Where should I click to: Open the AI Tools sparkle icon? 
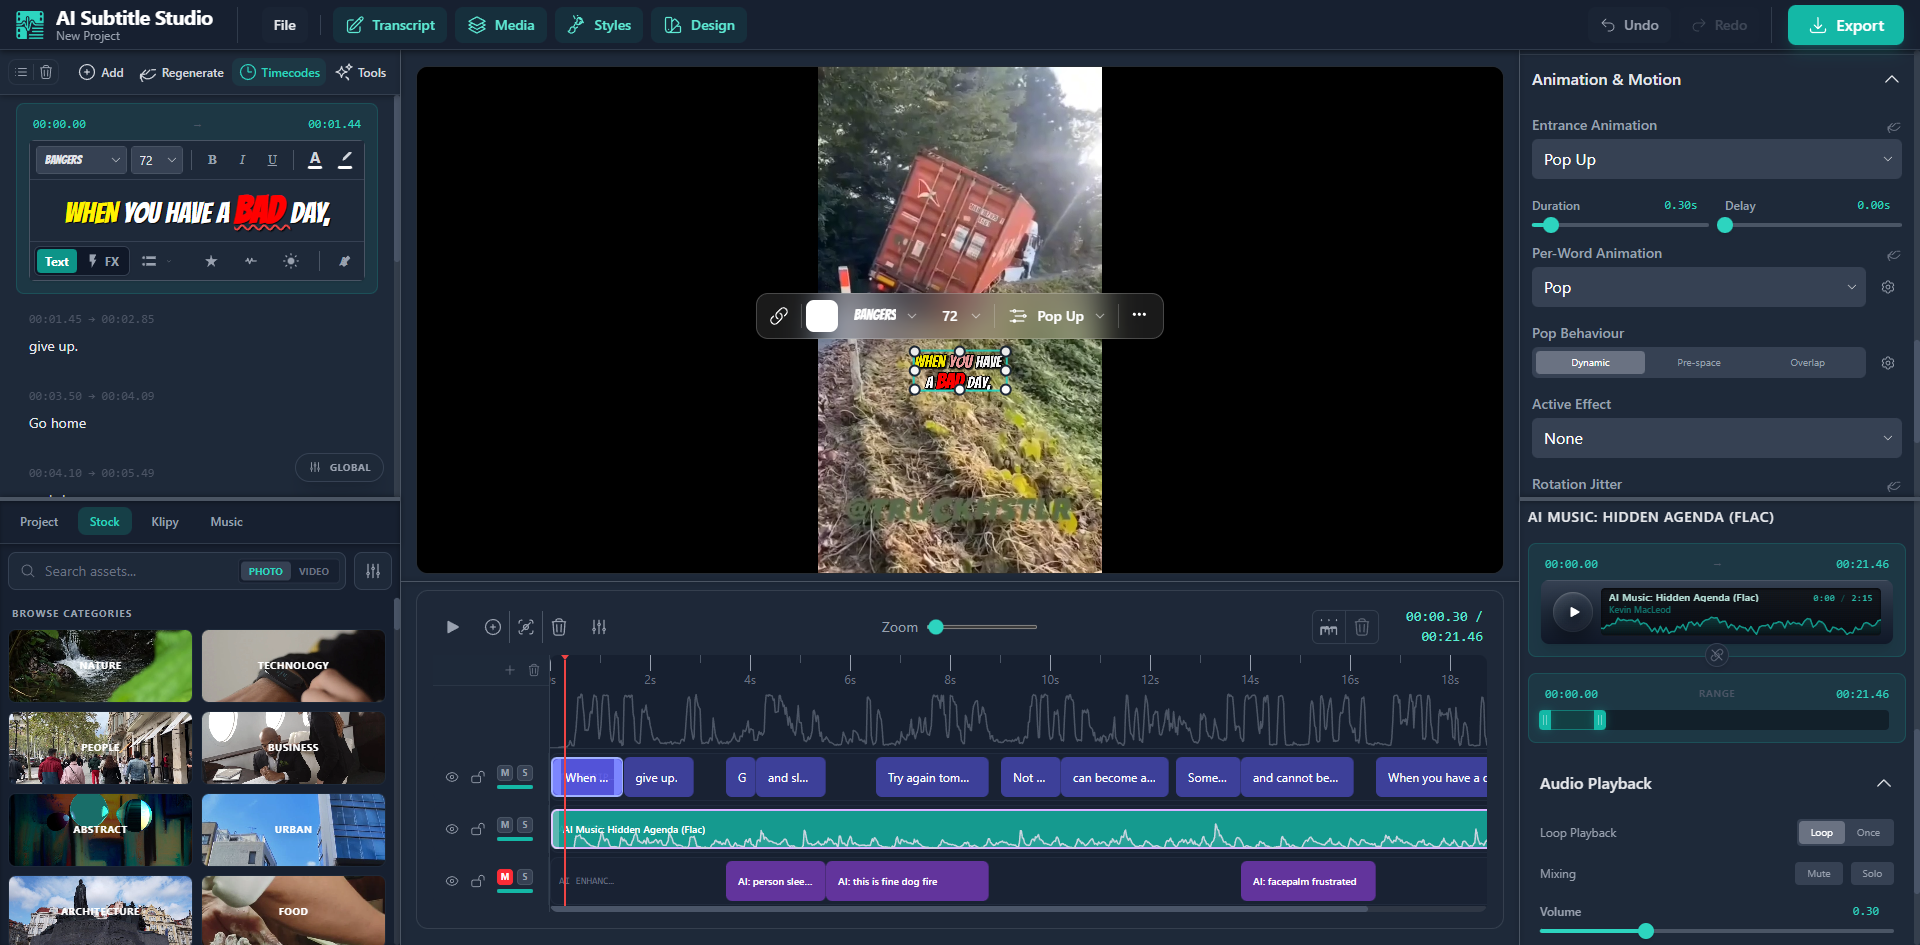(x=344, y=72)
